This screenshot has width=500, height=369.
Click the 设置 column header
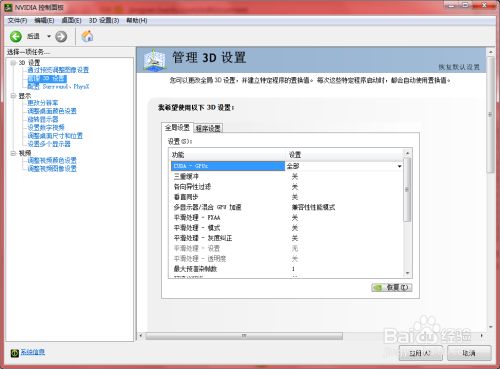pos(345,155)
